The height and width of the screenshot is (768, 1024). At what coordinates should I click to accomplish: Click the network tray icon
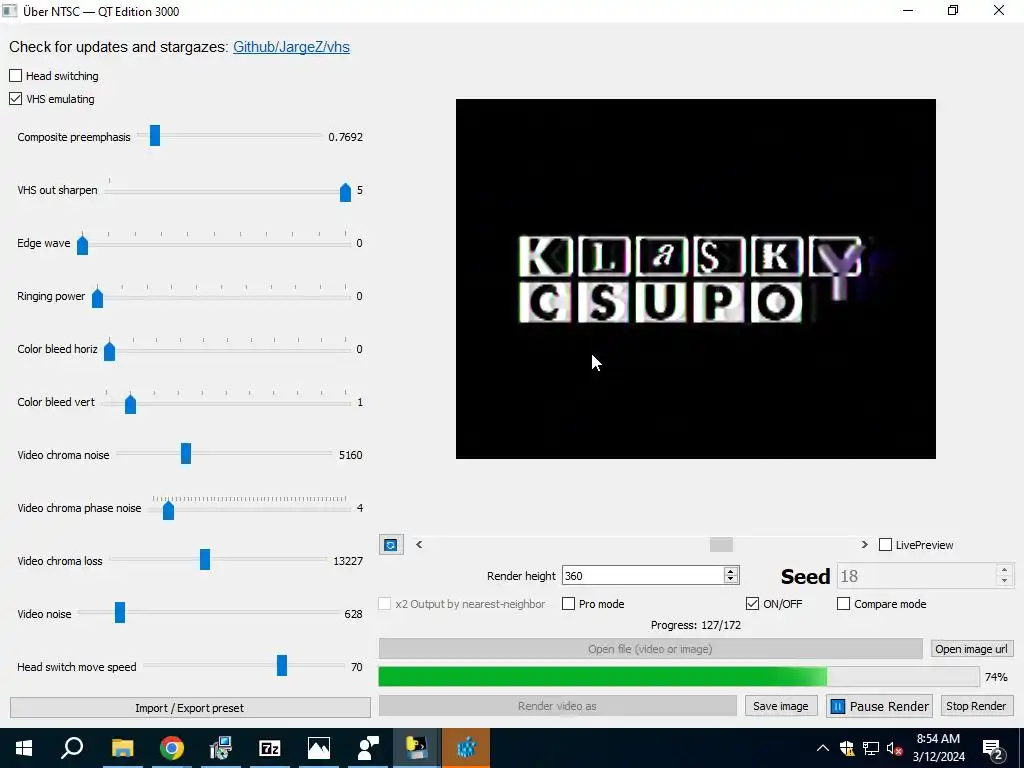coord(871,748)
